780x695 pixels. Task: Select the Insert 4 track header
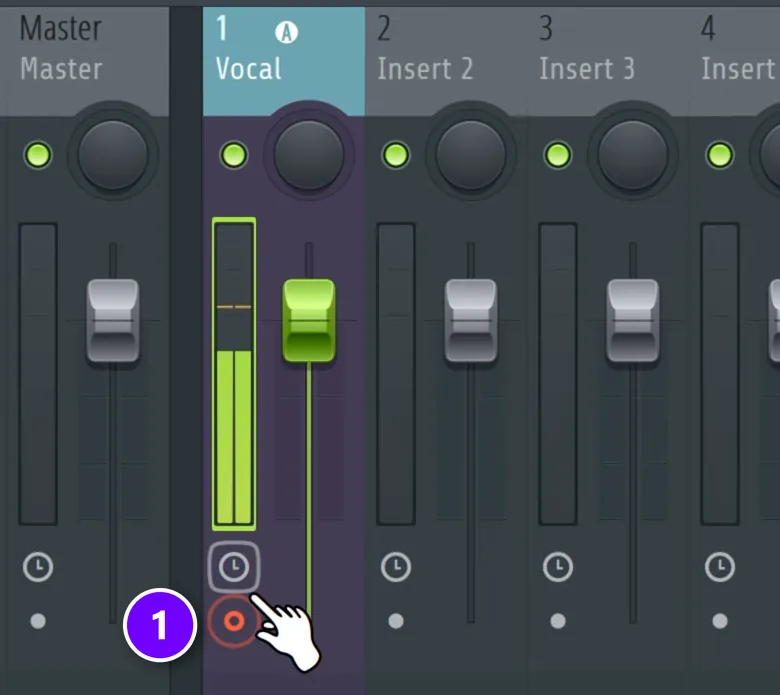(734, 61)
